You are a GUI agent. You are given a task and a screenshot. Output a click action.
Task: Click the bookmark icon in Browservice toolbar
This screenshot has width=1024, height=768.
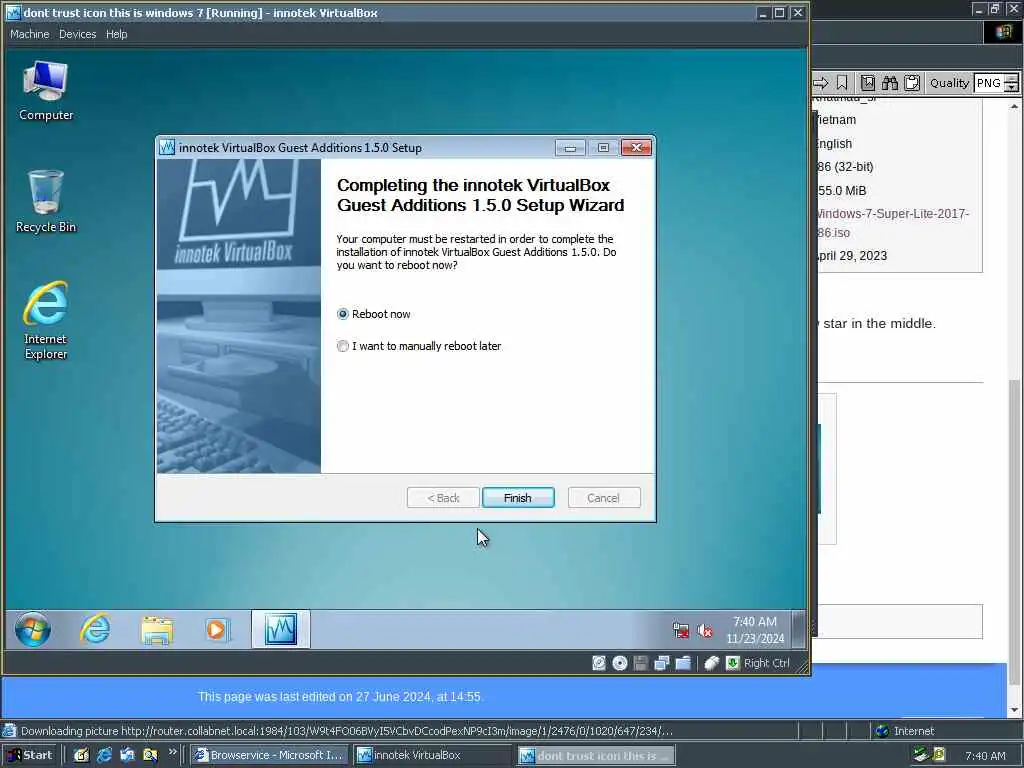coord(842,83)
